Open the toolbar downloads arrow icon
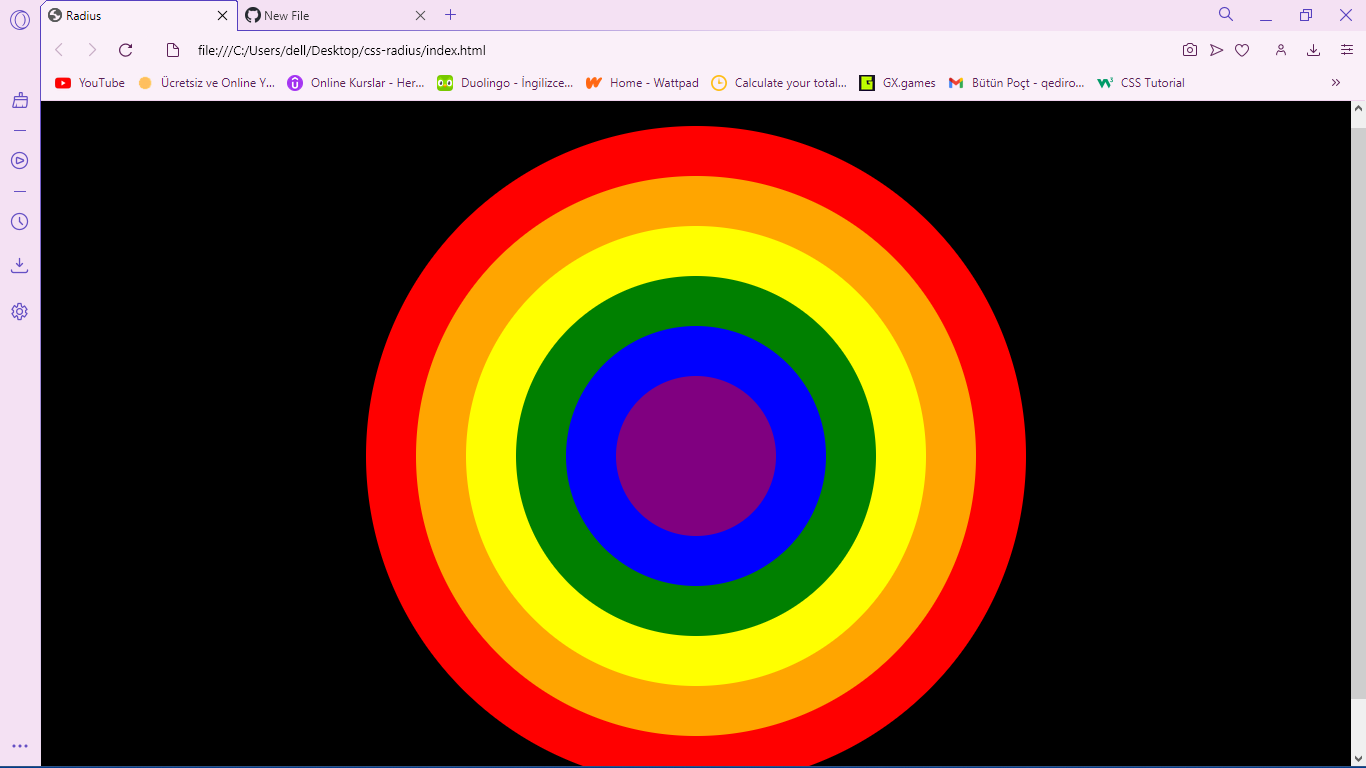 pos(1314,50)
